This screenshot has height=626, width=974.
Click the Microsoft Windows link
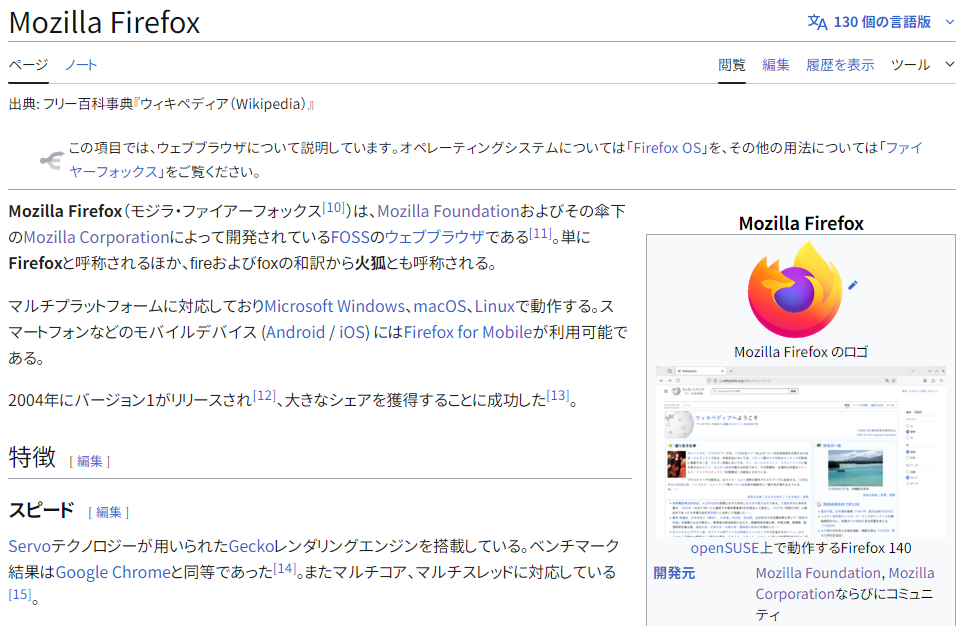(x=335, y=306)
